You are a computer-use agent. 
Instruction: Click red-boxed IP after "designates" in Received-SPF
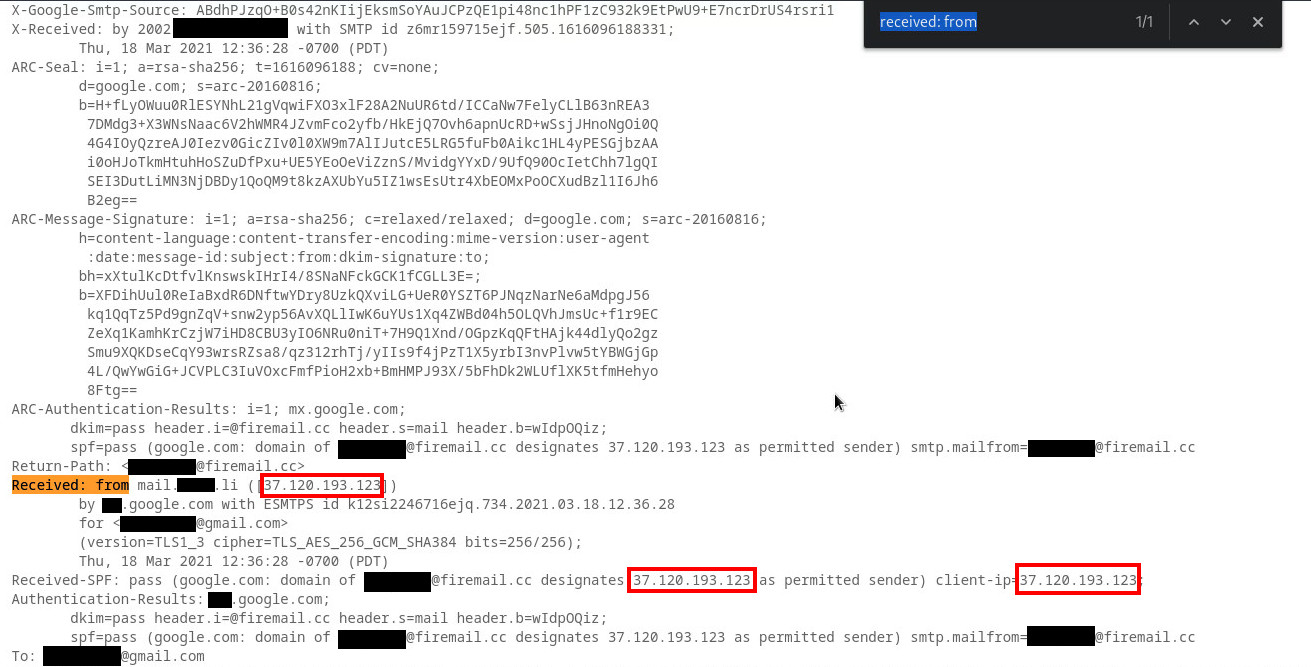[691, 580]
